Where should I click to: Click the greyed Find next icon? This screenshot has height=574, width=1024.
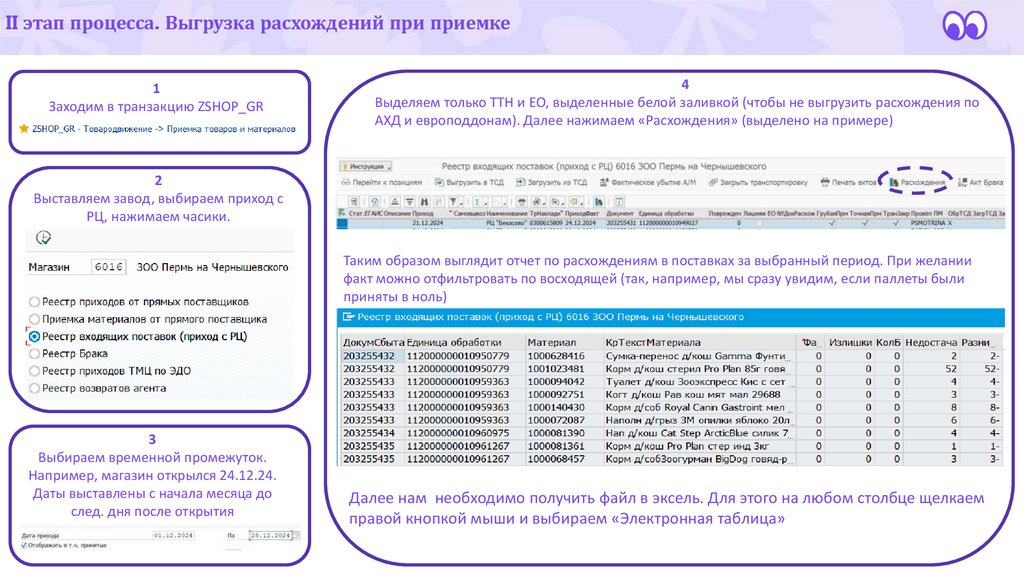click(437, 202)
